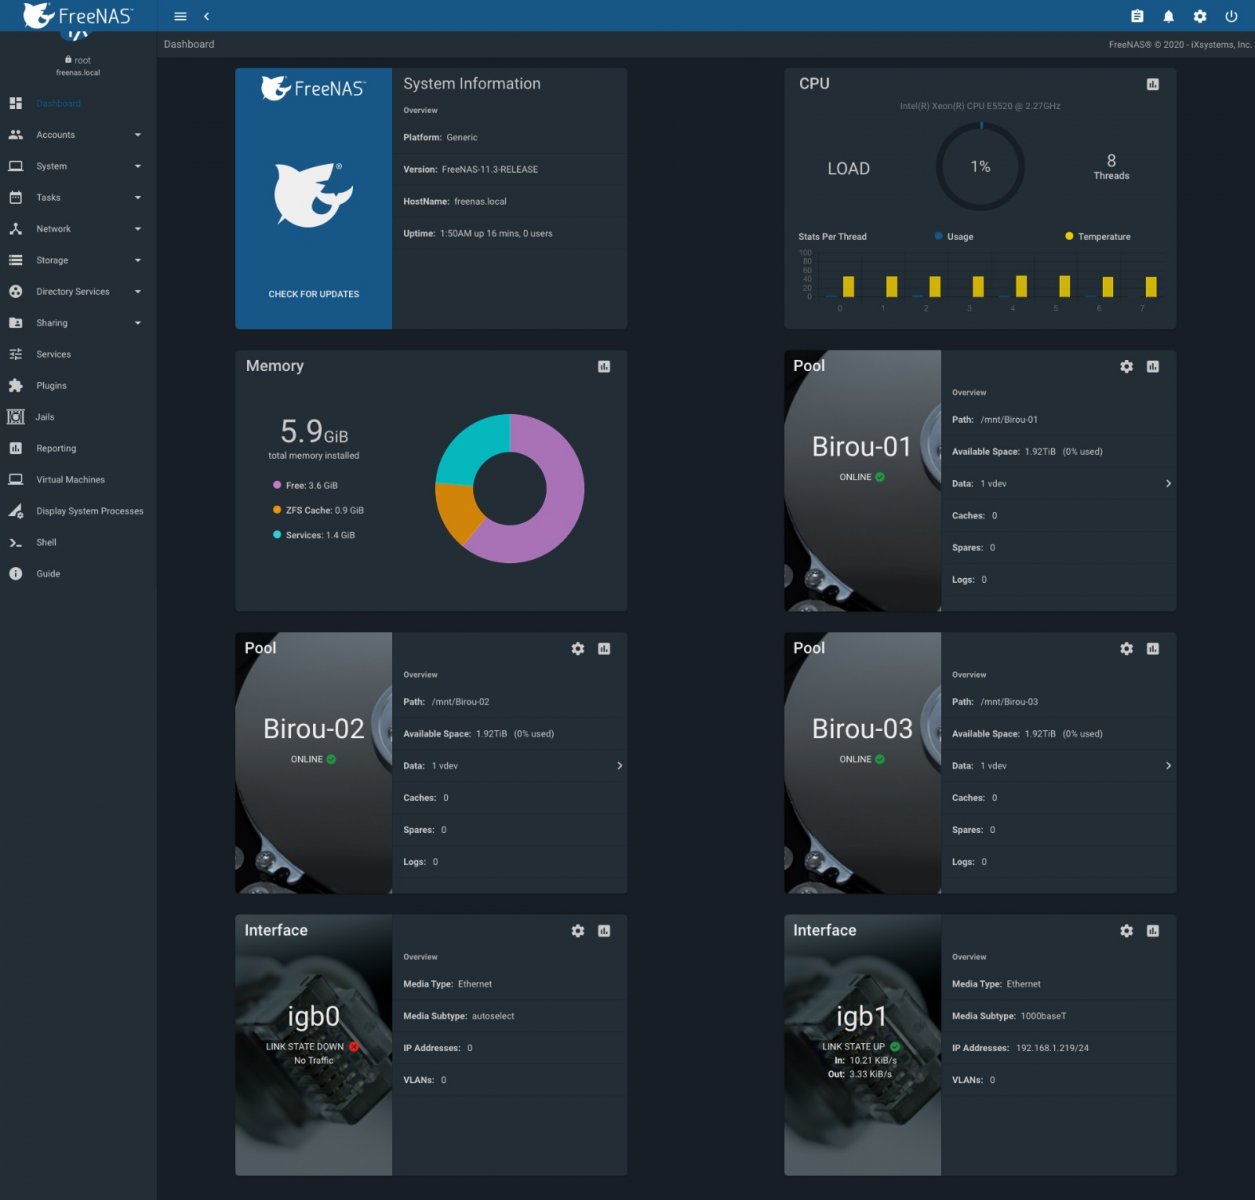This screenshot has width=1255, height=1200.
Task: Click the CPU Temperature legend label
Action: (x=1104, y=237)
